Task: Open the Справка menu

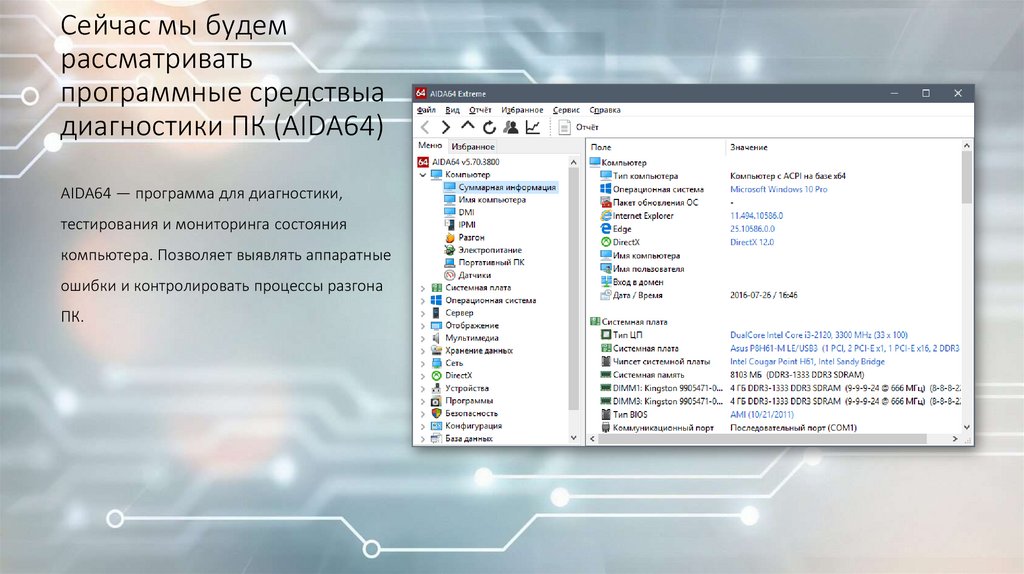Action: click(605, 110)
